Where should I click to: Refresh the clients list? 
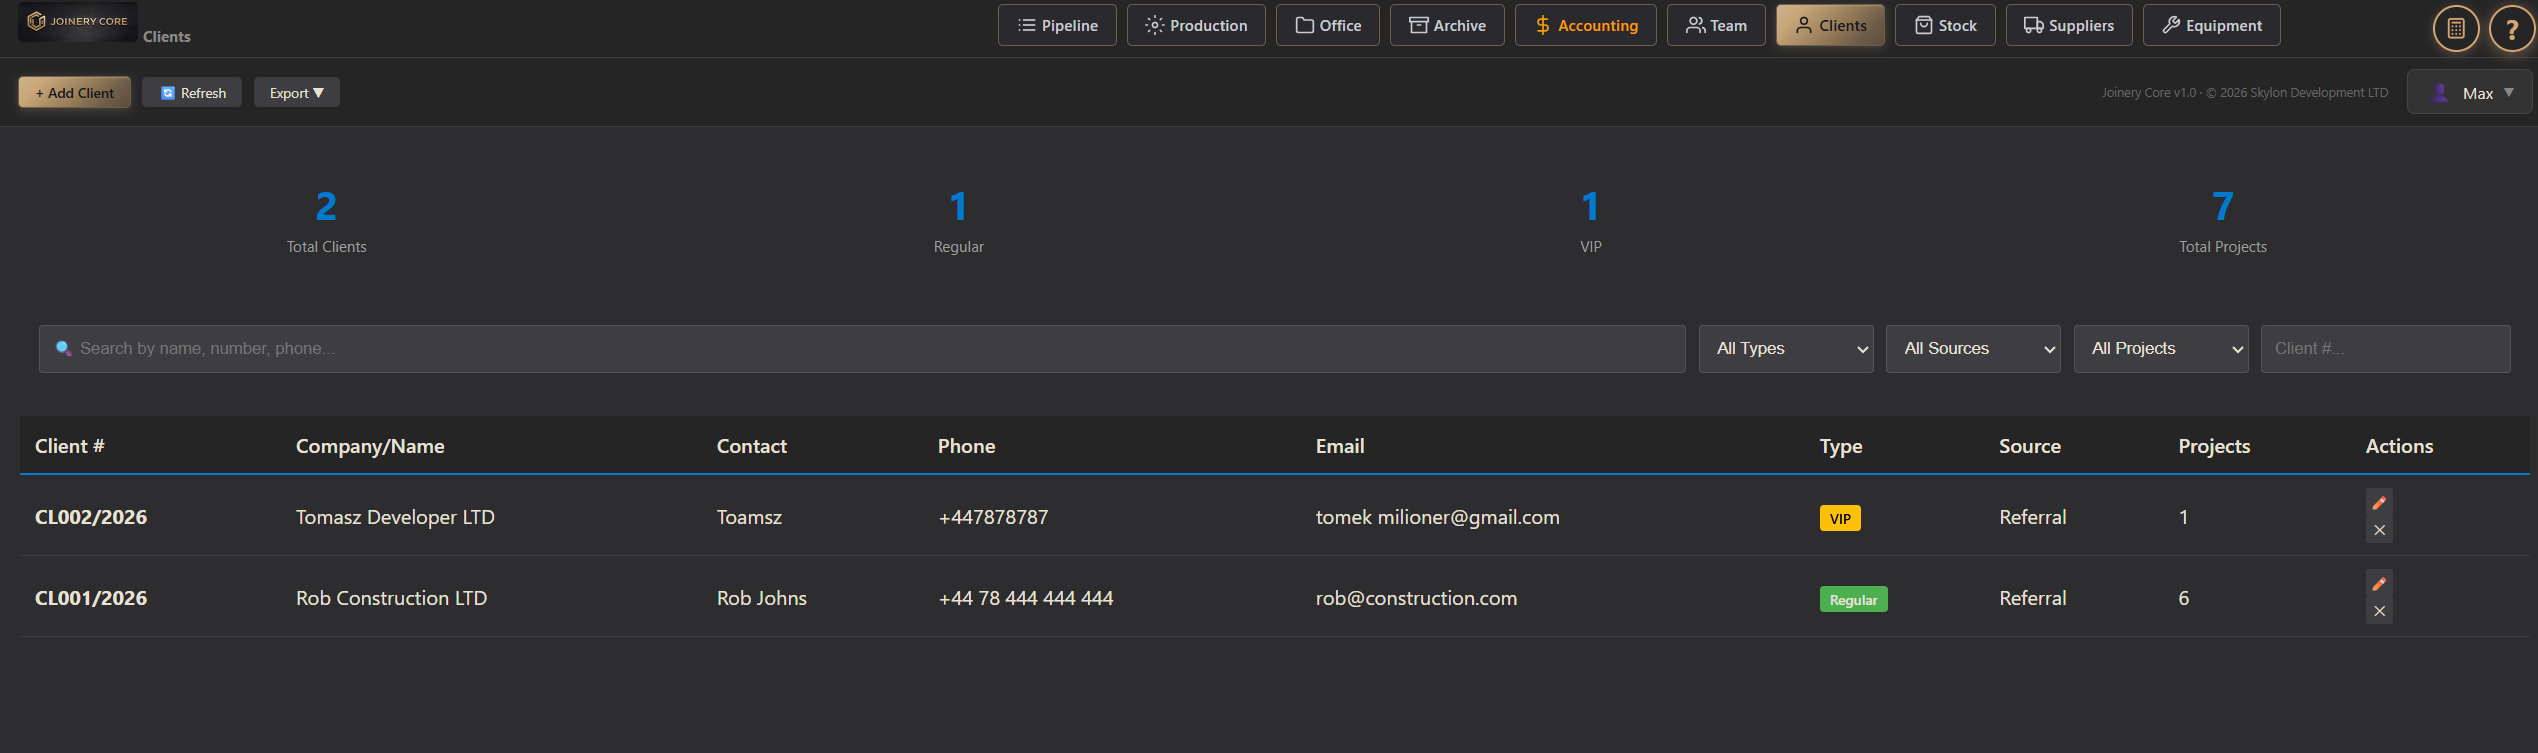pos(192,93)
